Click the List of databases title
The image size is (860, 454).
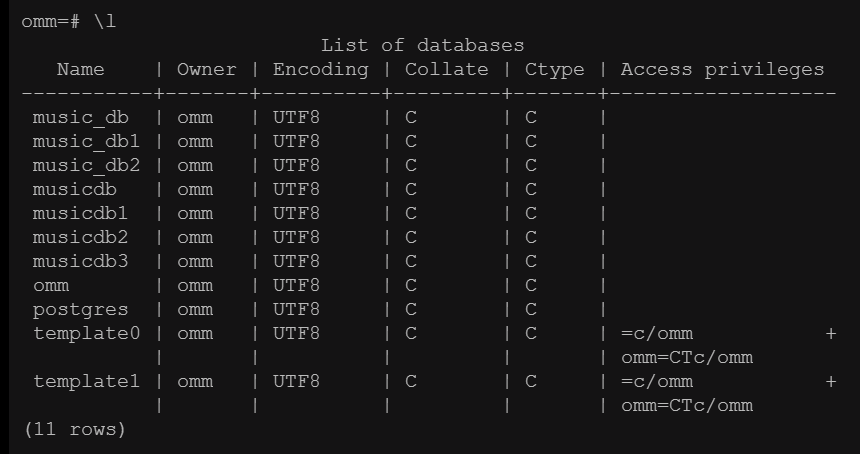click(x=422, y=46)
